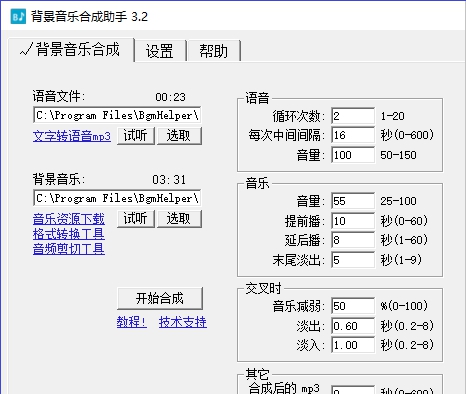Click 试听 button for 背景音乐
The image size is (466, 394).
coord(136,219)
